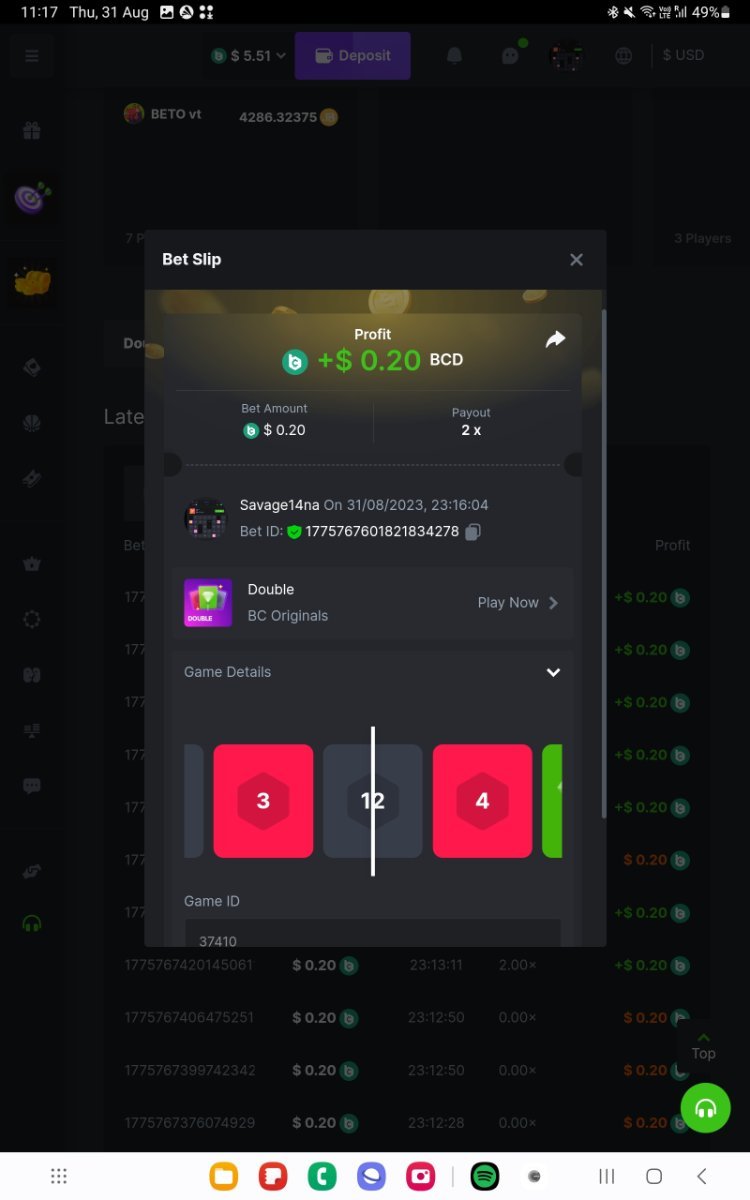Viewport: 750px width, 1200px height.
Task: Click the red tile numbered 4
Action: tap(482, 801)
